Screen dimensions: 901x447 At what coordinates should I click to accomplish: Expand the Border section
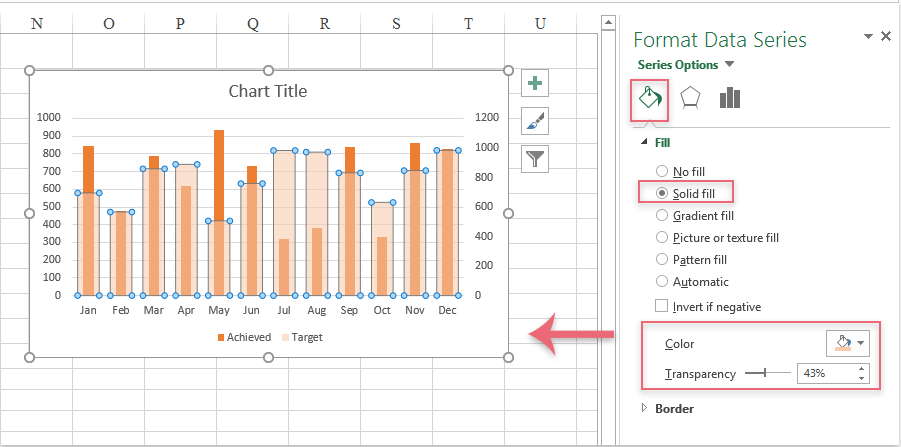tap(645, 408)
